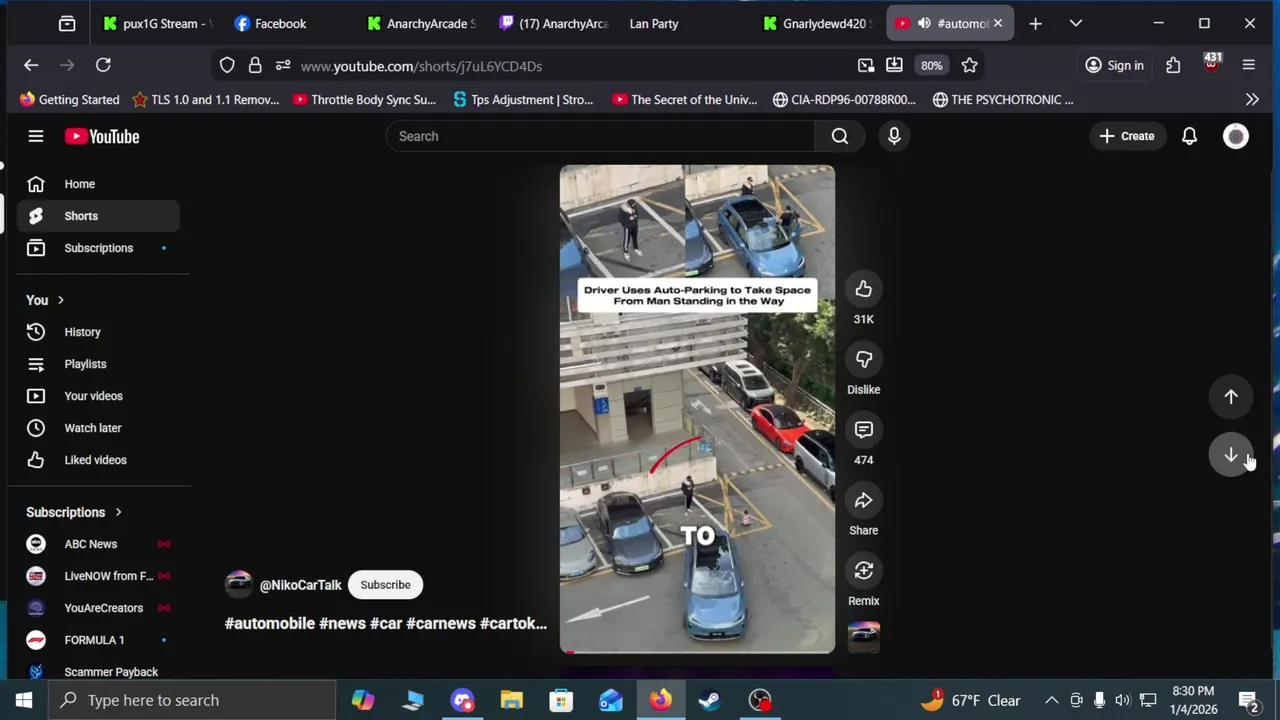This screenshot has height=720, width=1280.
Task: Open Steam from the taskbar
Action: 709,700
